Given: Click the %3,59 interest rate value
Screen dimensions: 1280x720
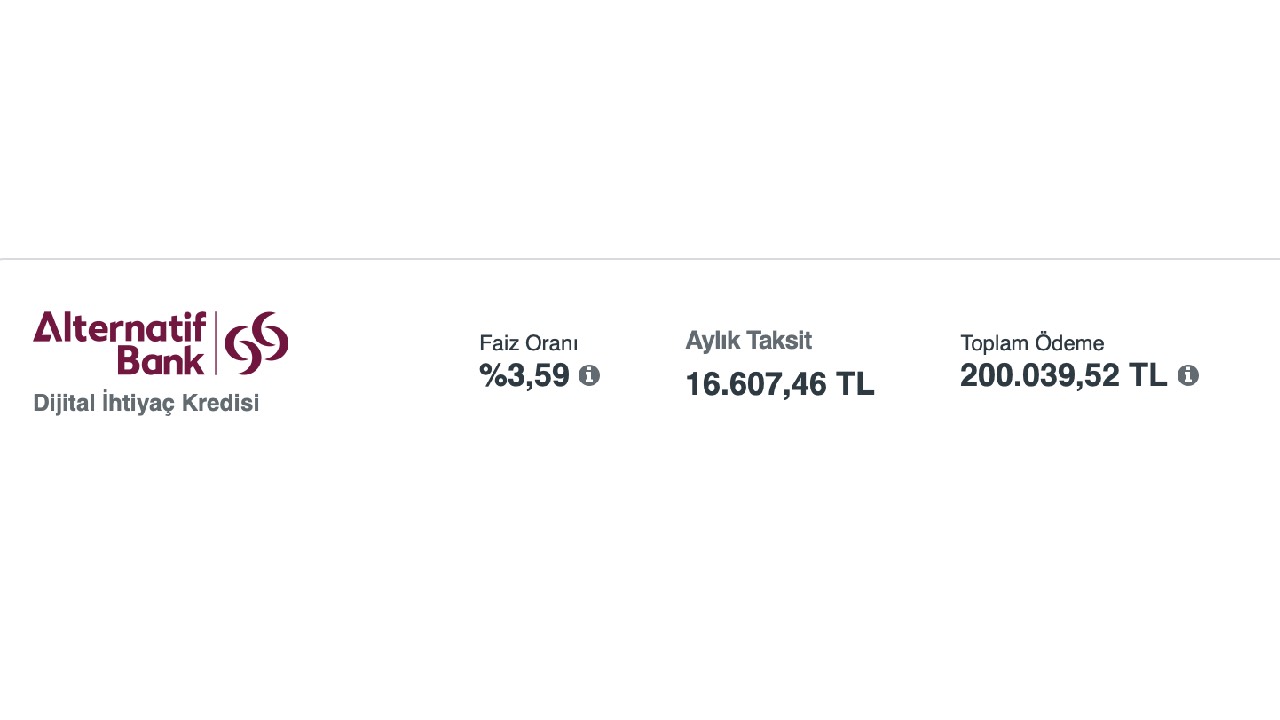Looking at the screenshot, I should (x=525, y=376).
